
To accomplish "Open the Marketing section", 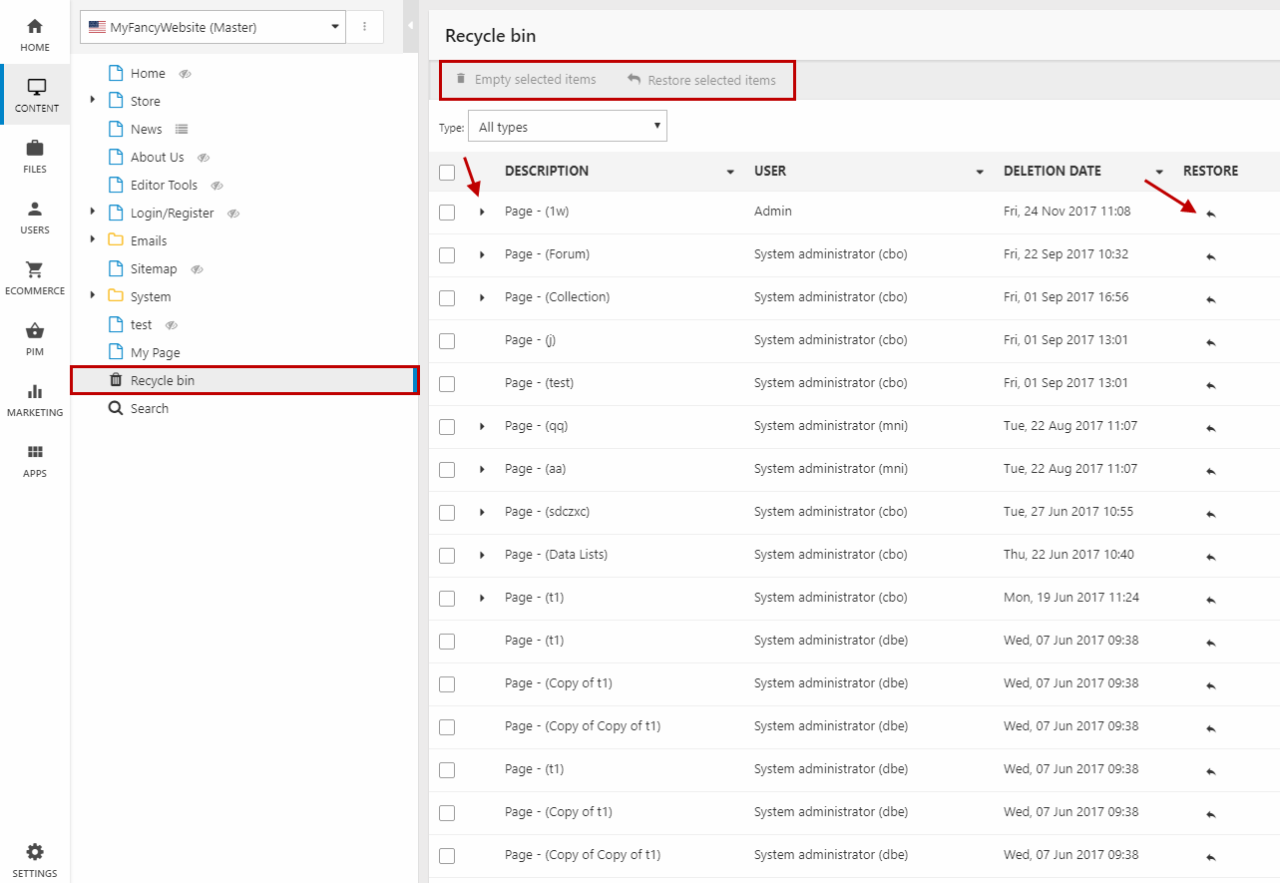I will coord(35,400).
